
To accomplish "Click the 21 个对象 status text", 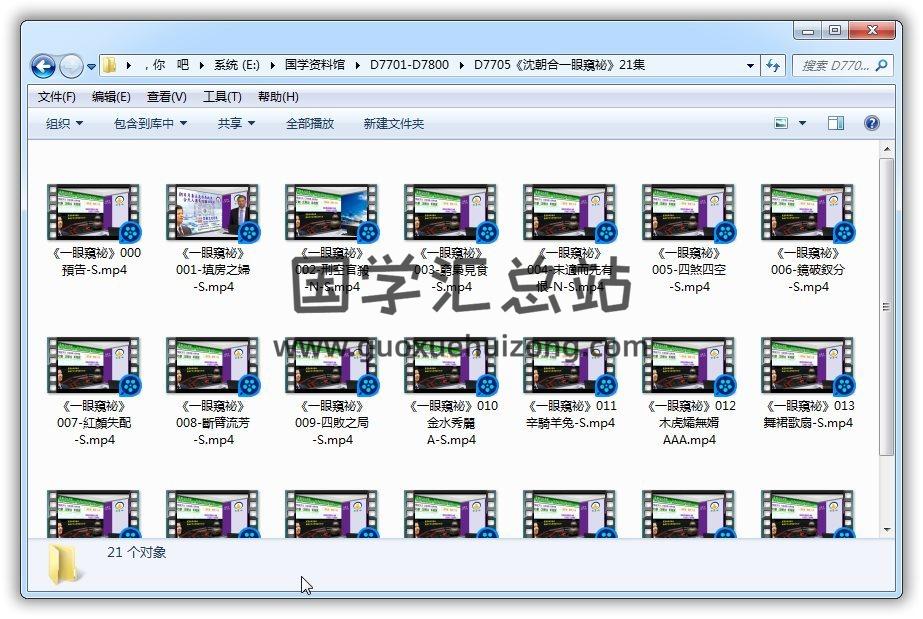I will [137, 552].
